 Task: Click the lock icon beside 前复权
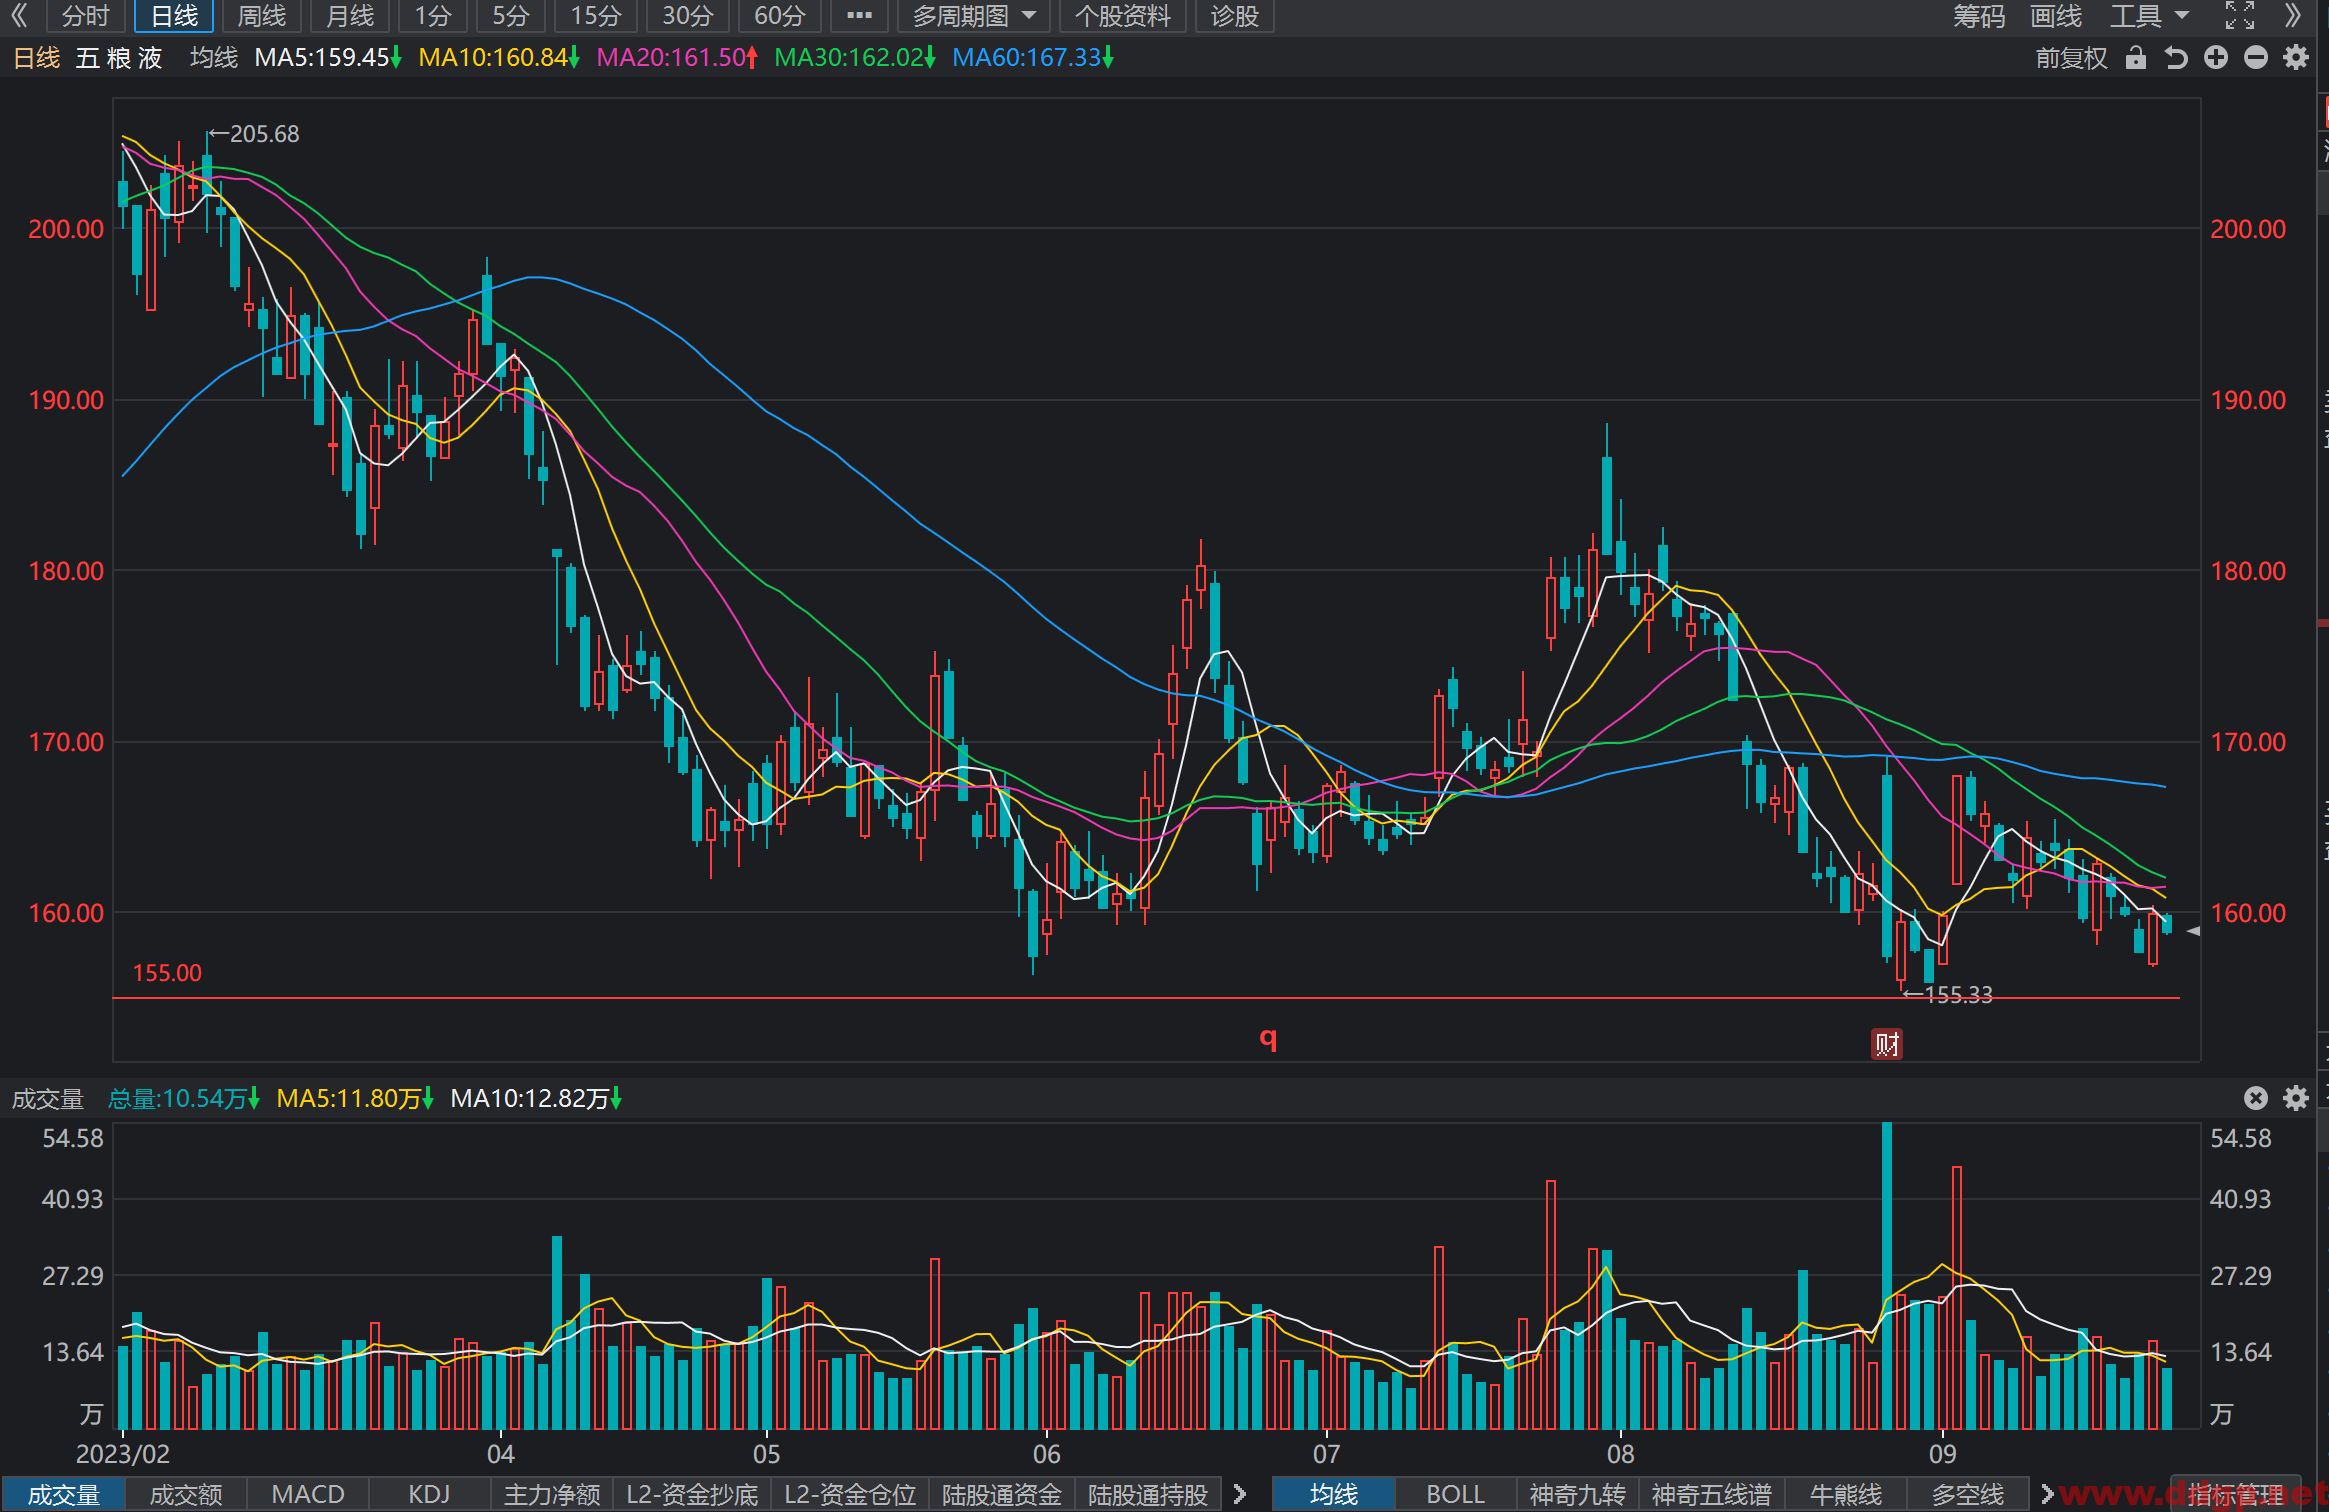point(2136,58)
